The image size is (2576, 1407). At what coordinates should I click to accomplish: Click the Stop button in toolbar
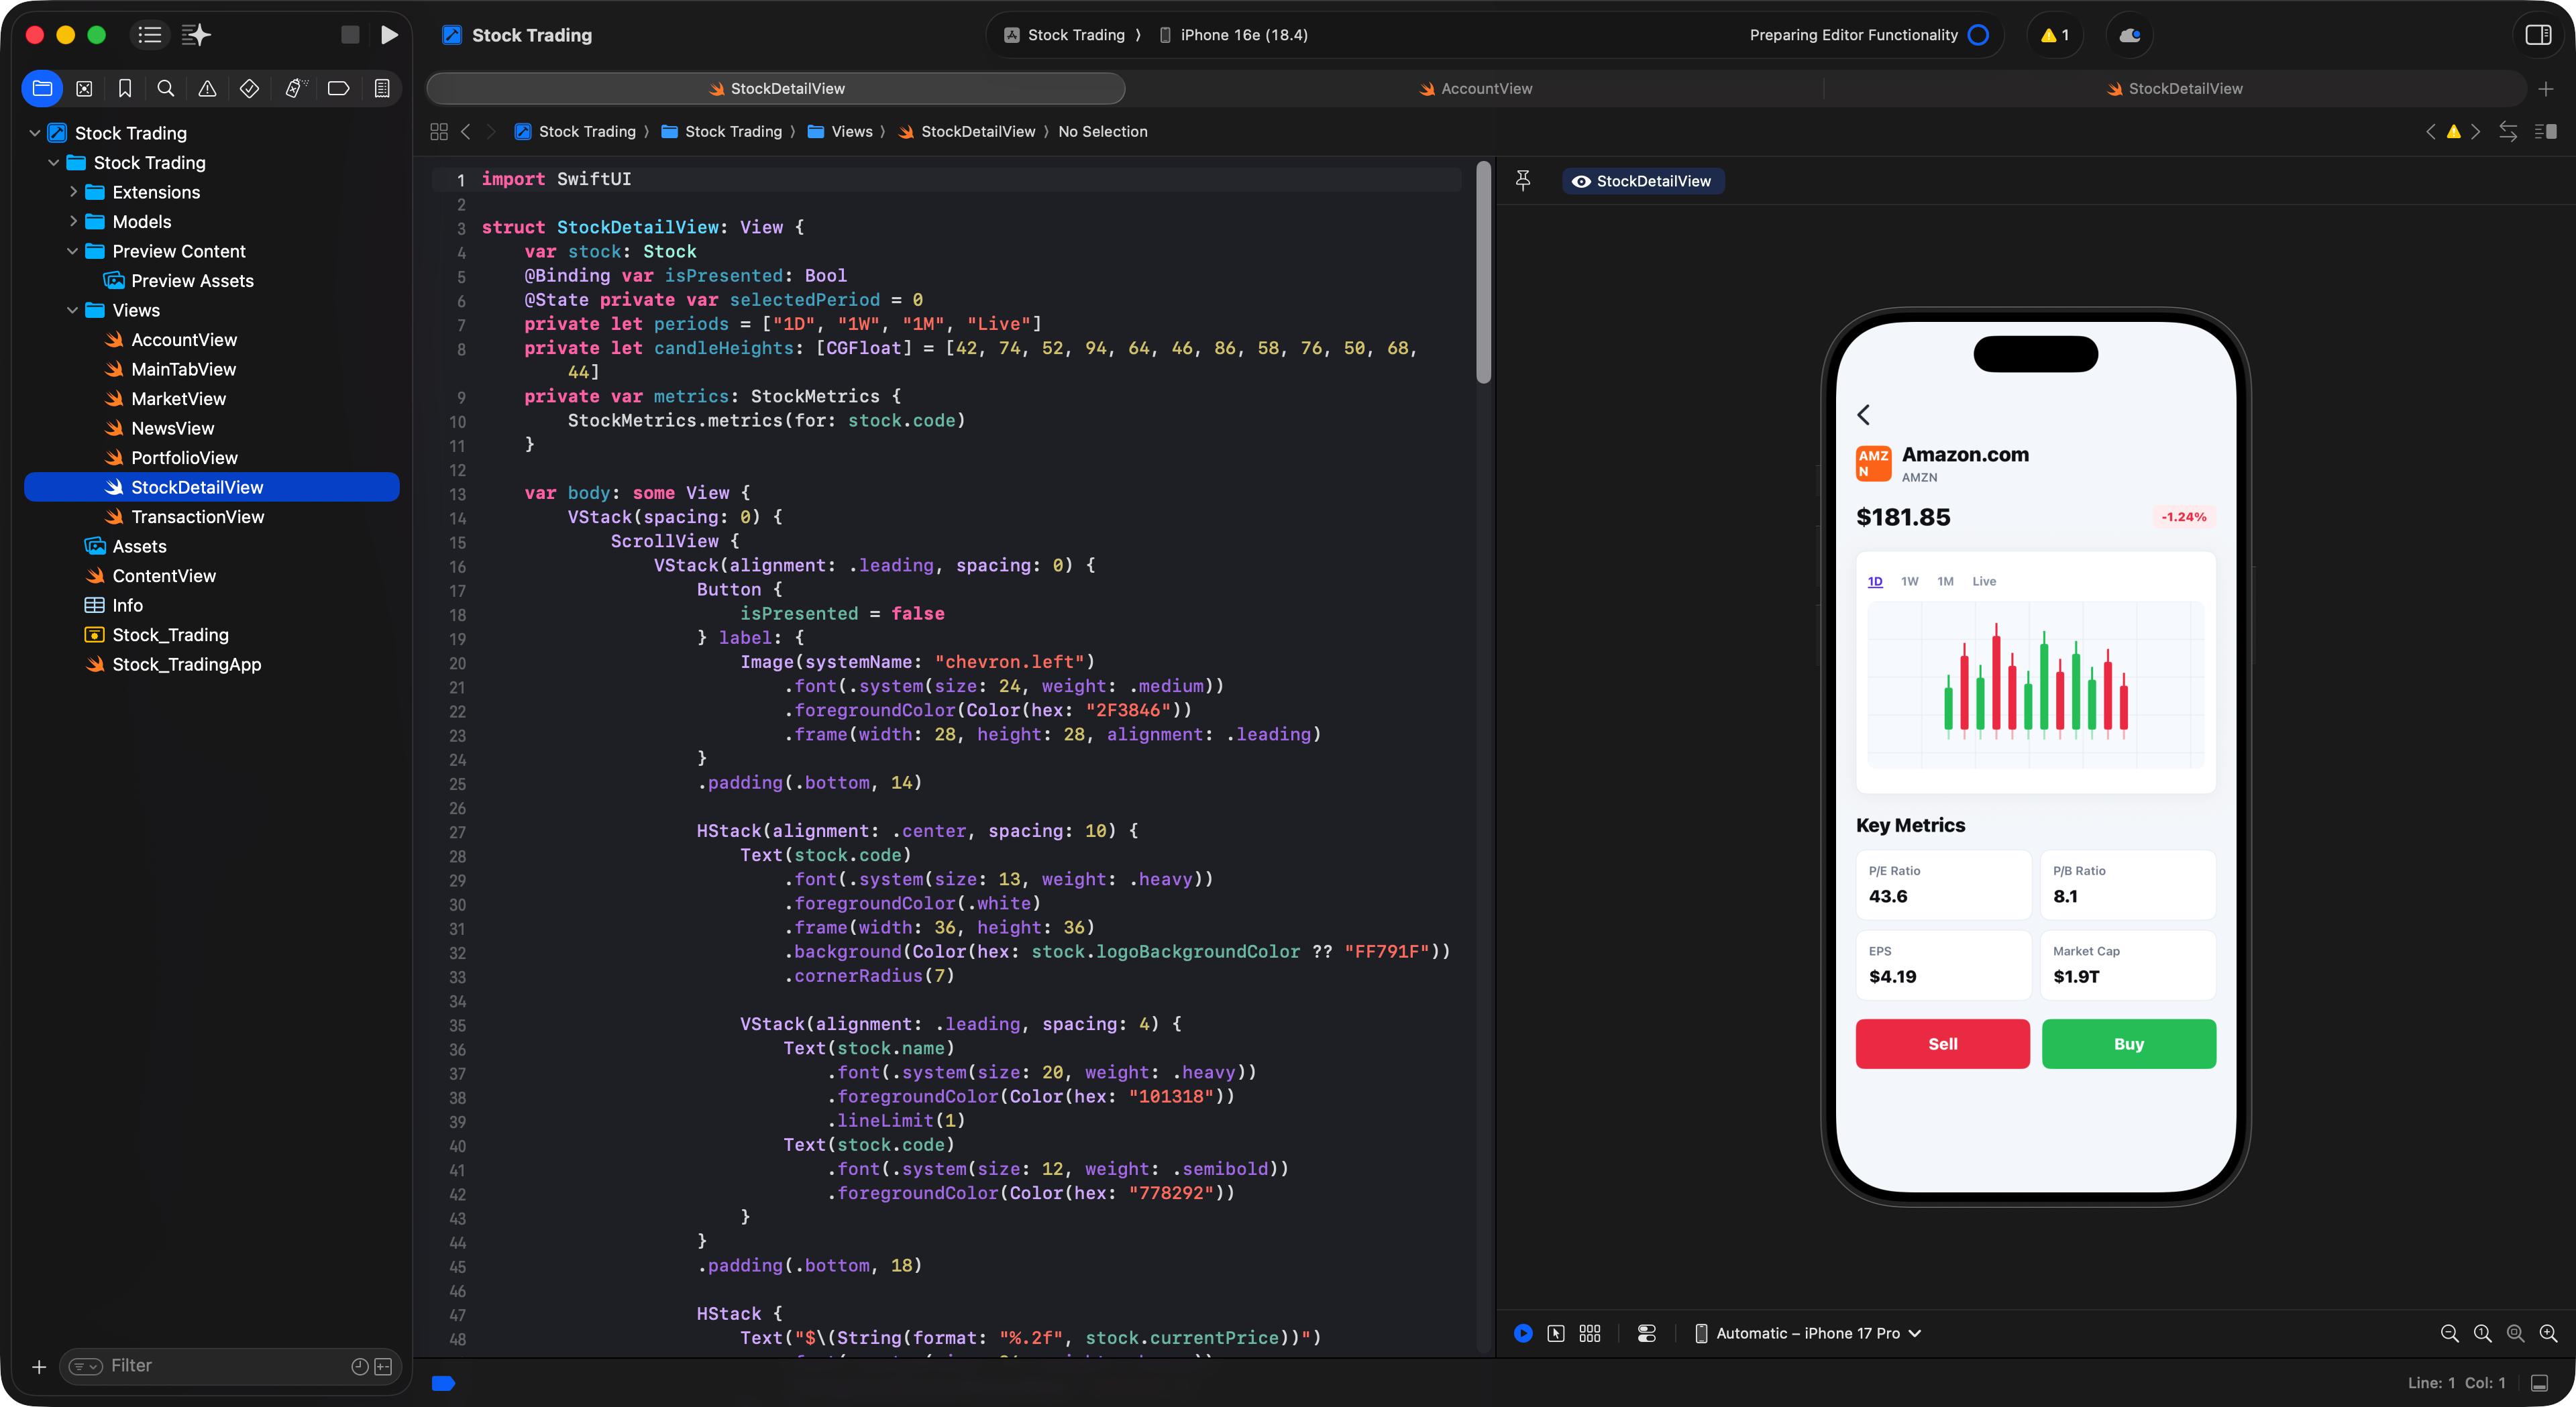click(350, 35)
